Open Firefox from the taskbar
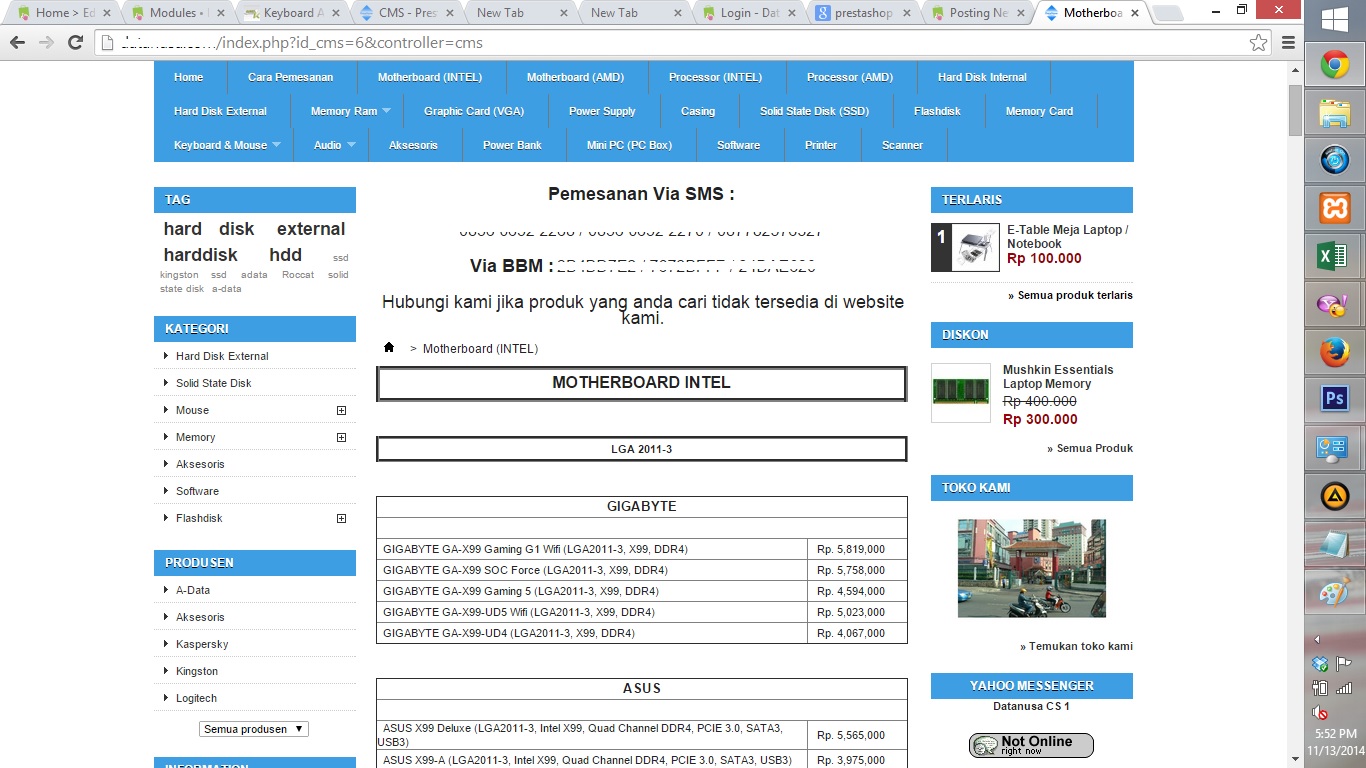The image size is (1366, 768). (1334, 352)
